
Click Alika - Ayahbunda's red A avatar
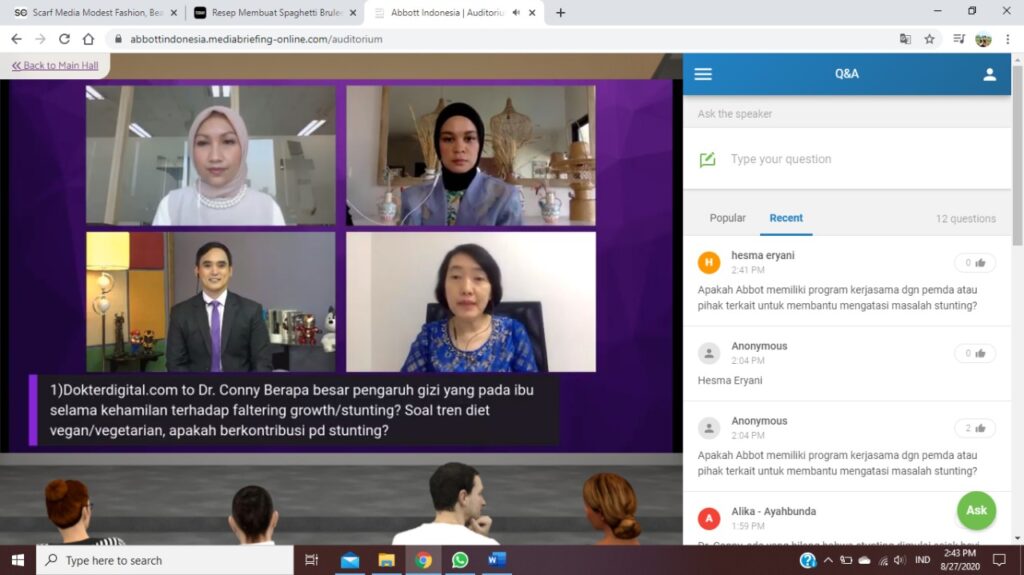[x=709, y=518]
